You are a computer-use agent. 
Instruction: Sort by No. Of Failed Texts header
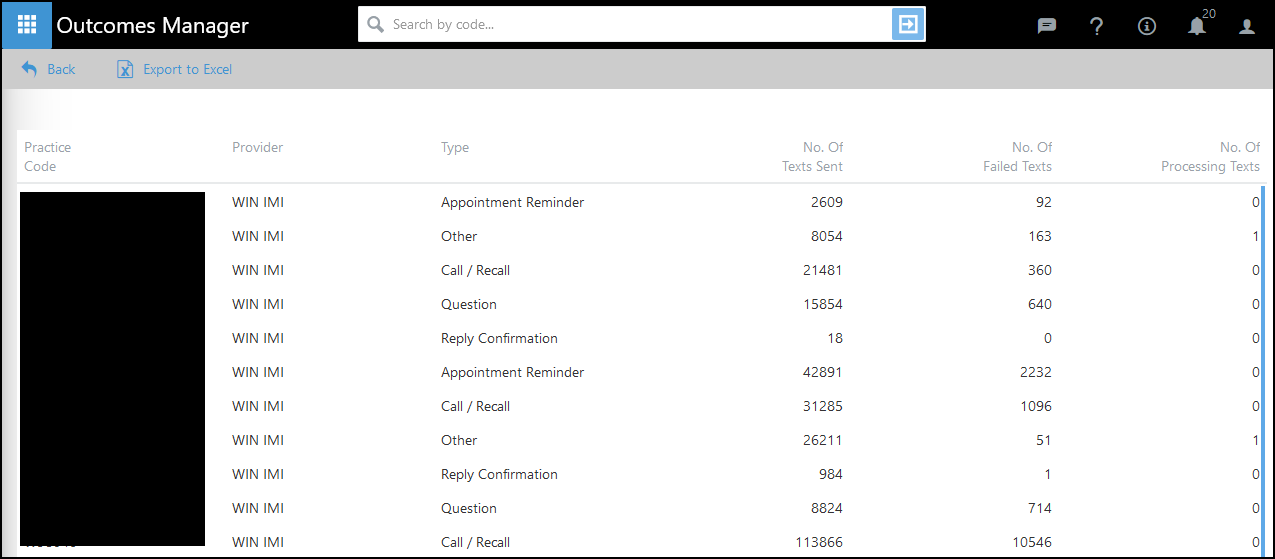coord(1017,157)
